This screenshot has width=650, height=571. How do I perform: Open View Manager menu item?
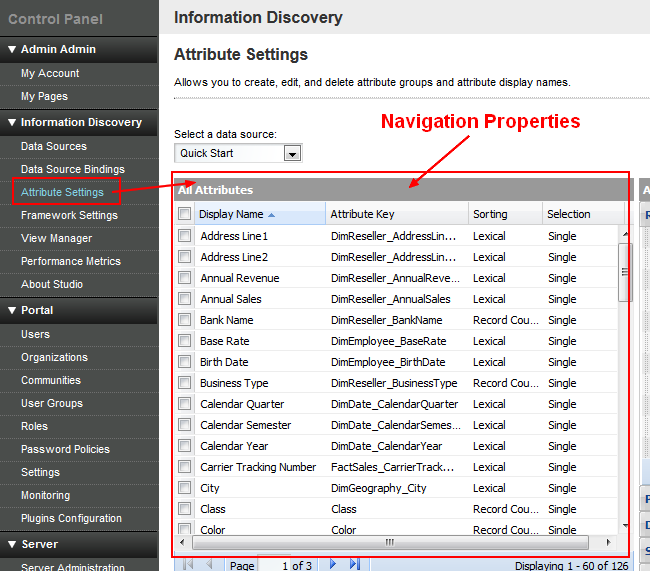pos(56,238)
